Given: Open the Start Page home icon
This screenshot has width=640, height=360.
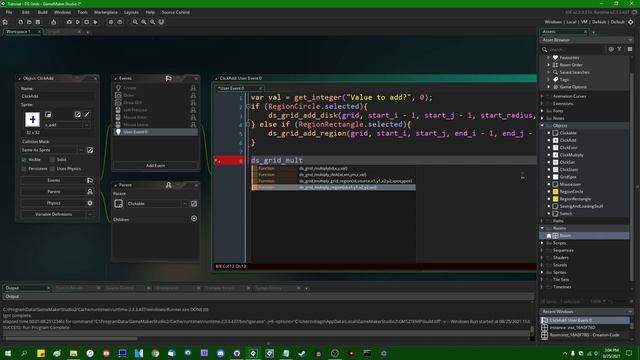Looking at the screenshot, I should (x=5, y=22).
